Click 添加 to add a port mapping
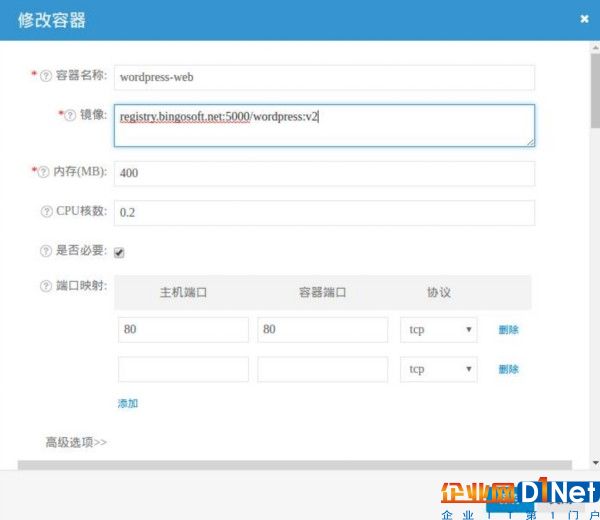This screenshot has width=600, height=520. point(128,403)
